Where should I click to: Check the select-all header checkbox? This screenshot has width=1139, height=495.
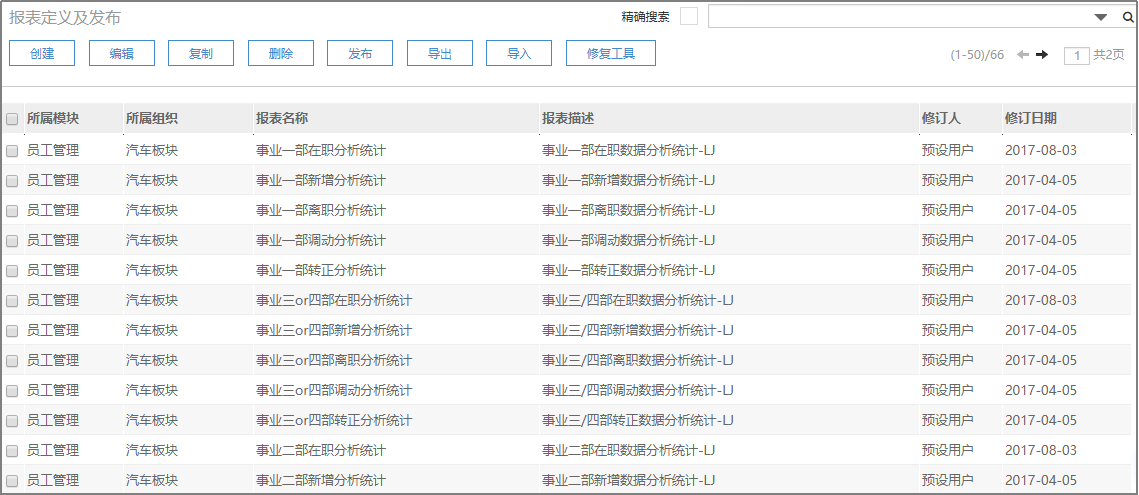pos(12,119)
